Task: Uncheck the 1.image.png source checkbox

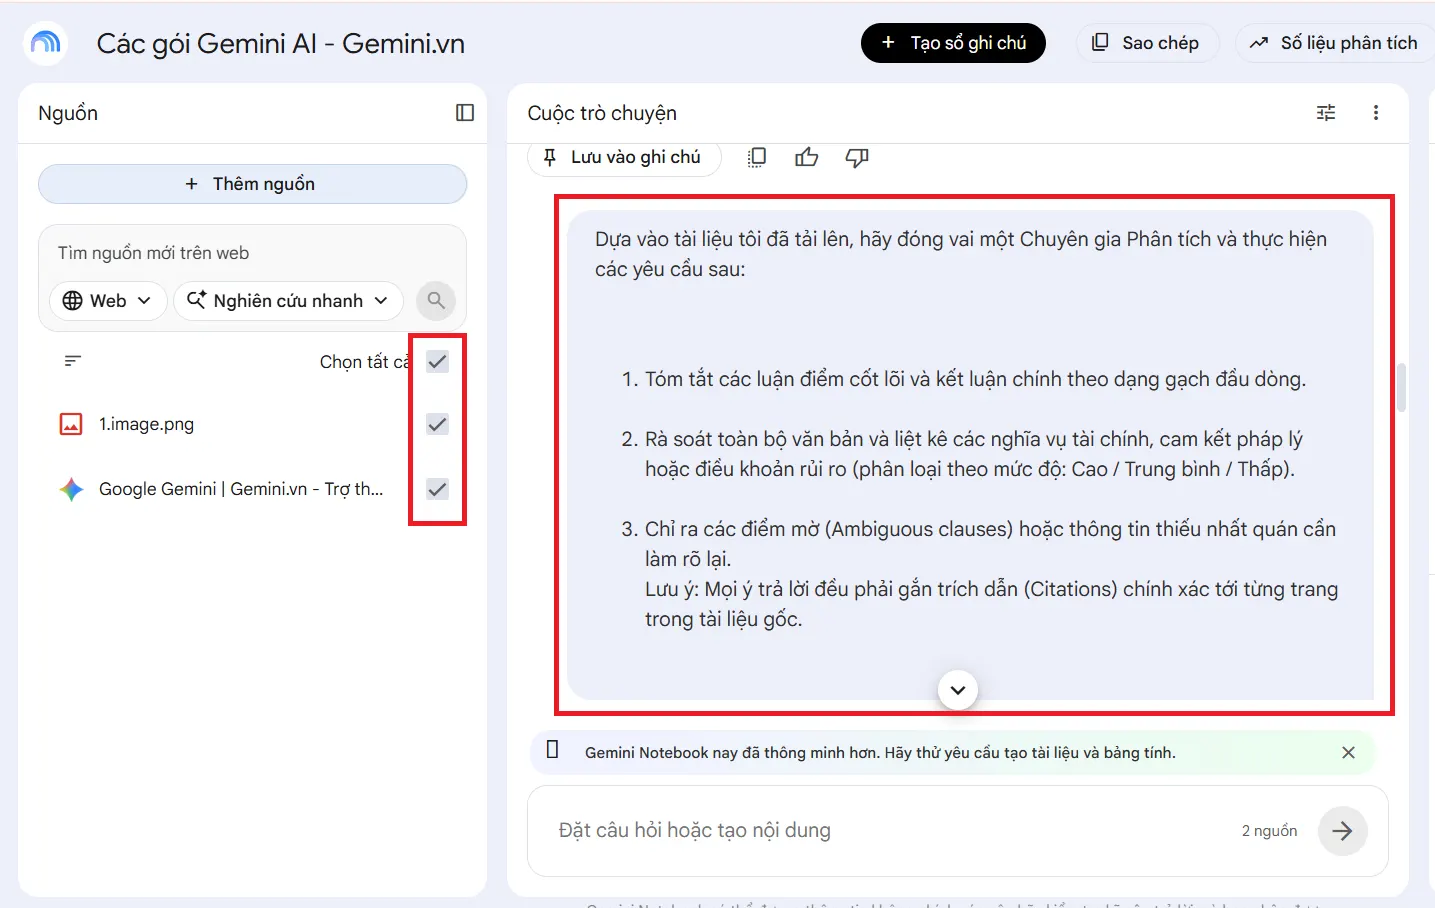Action: point(437,424)
